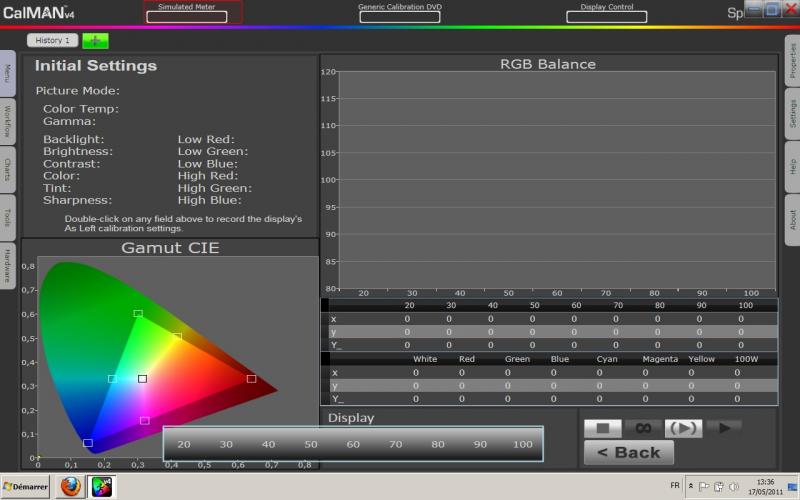
Task: Click the action center flag tray icon
Action: pyautogui.click(x=704, y=487)
